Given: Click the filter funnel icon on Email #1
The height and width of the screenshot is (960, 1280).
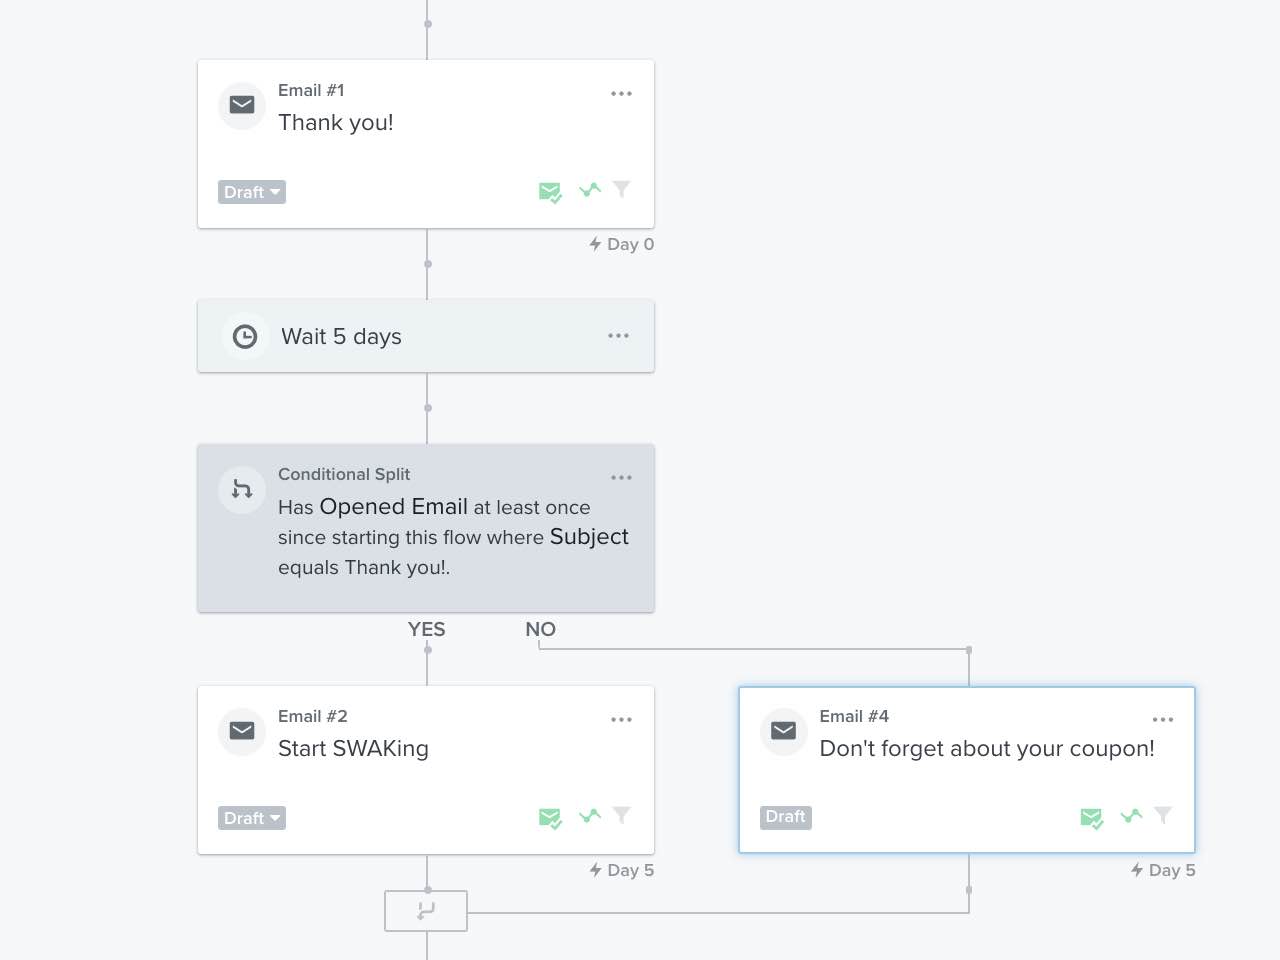Looking at the screenshot, I should tap(622, 190).
